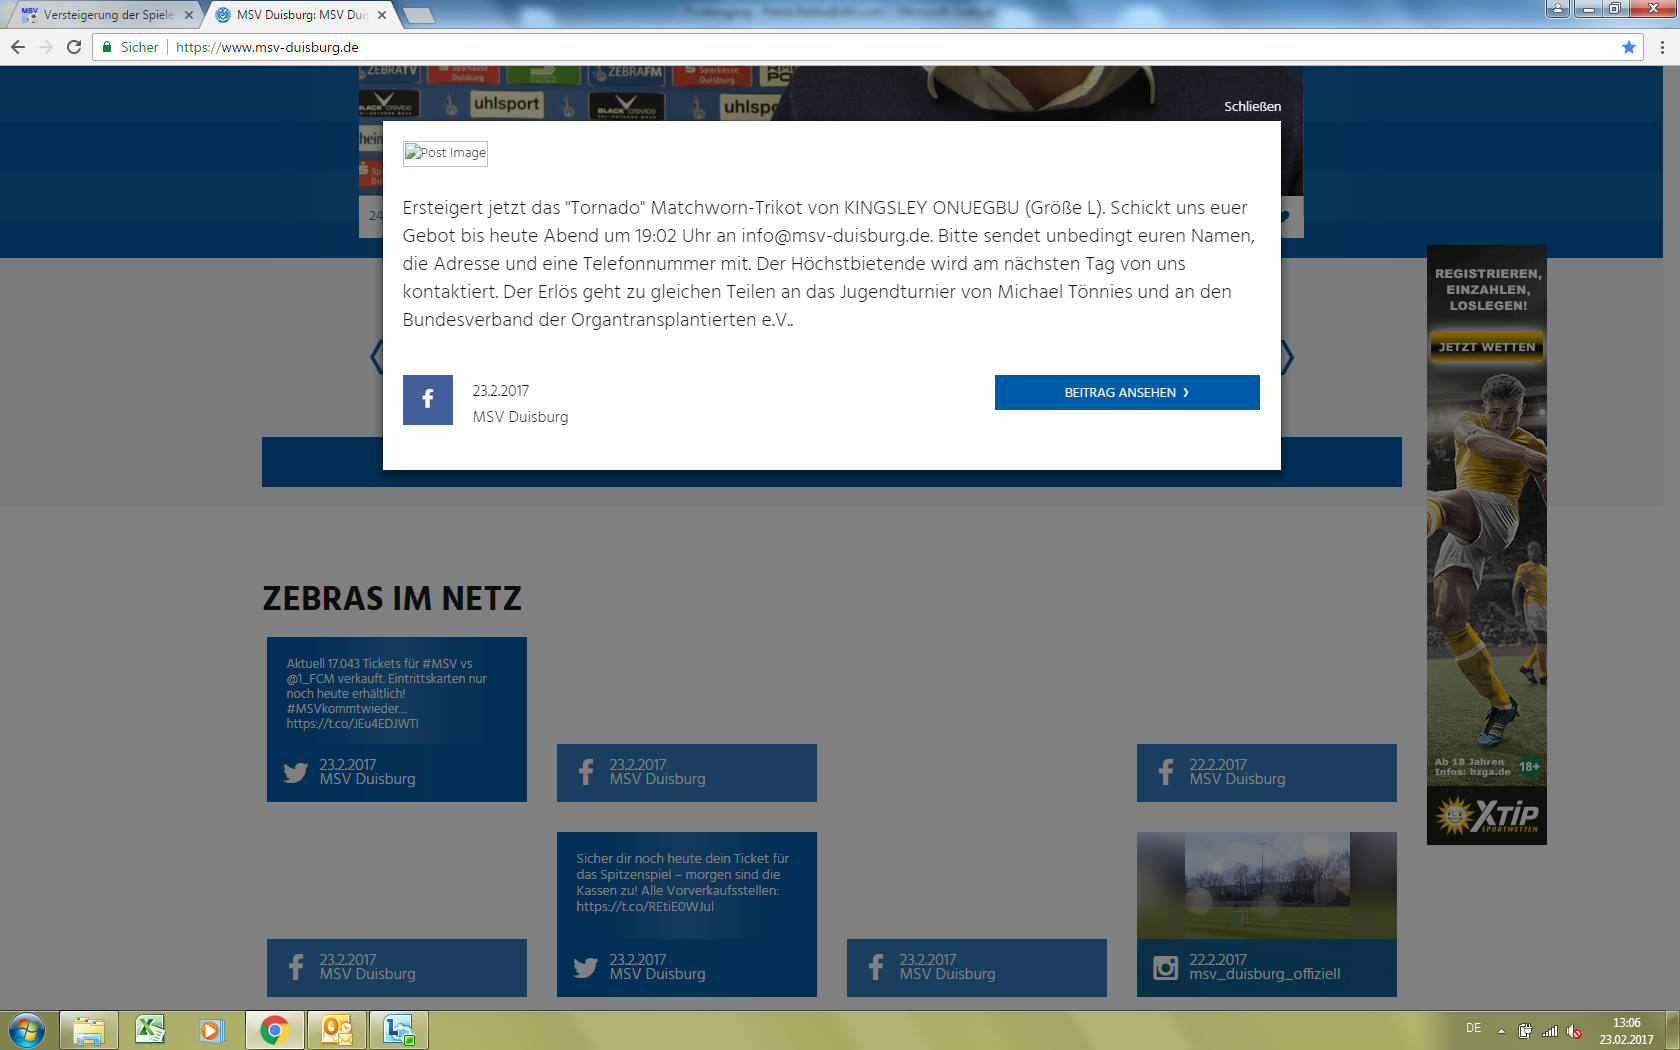This screenshot has height=1050, width=1680.
Task: Select the MSV Duisburg browser tab
Action: coord(300,15)
